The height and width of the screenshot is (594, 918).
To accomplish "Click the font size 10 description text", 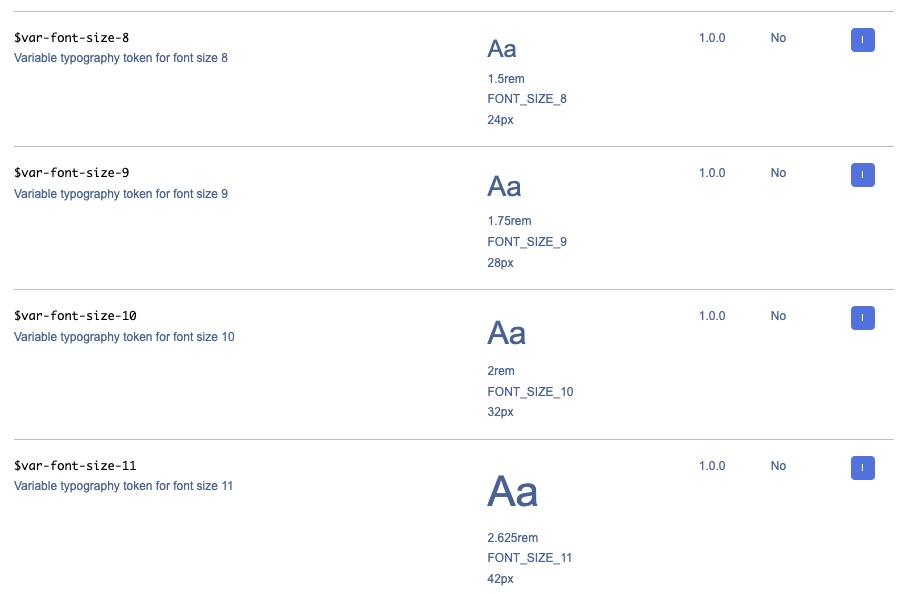I will tap(124, 337).
